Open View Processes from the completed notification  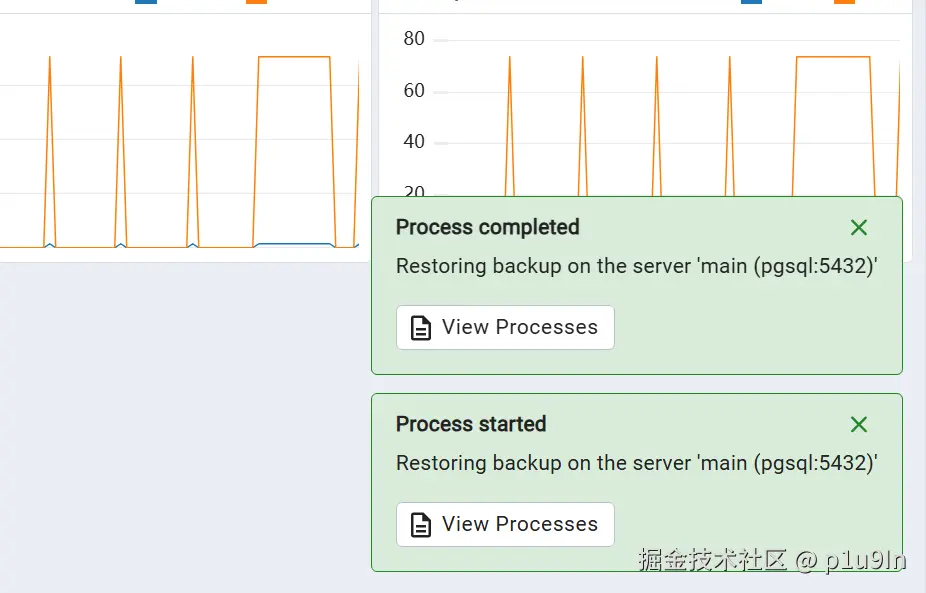coord(506,327)
